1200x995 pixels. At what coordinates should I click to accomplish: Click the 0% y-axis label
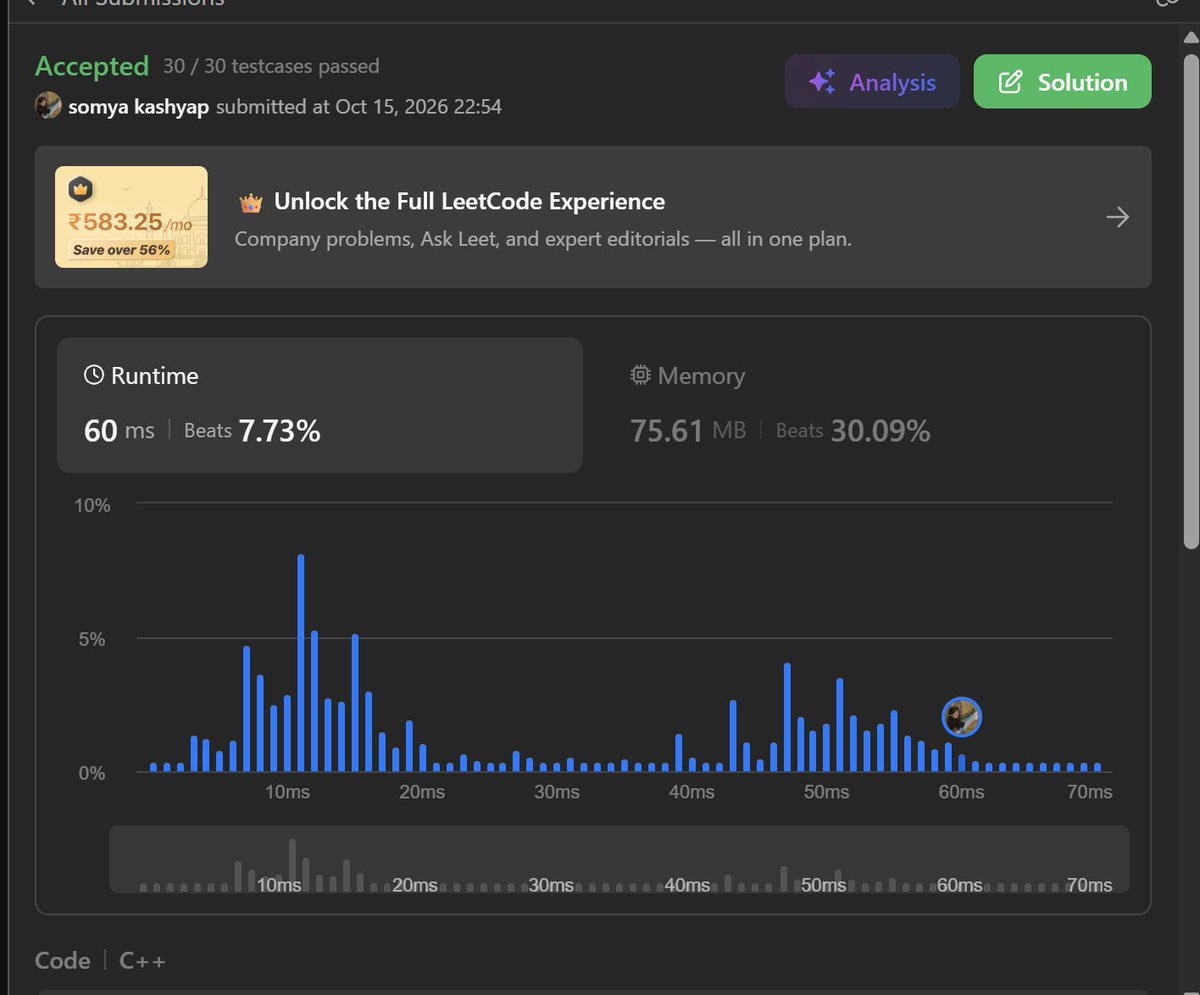(92, 773)
